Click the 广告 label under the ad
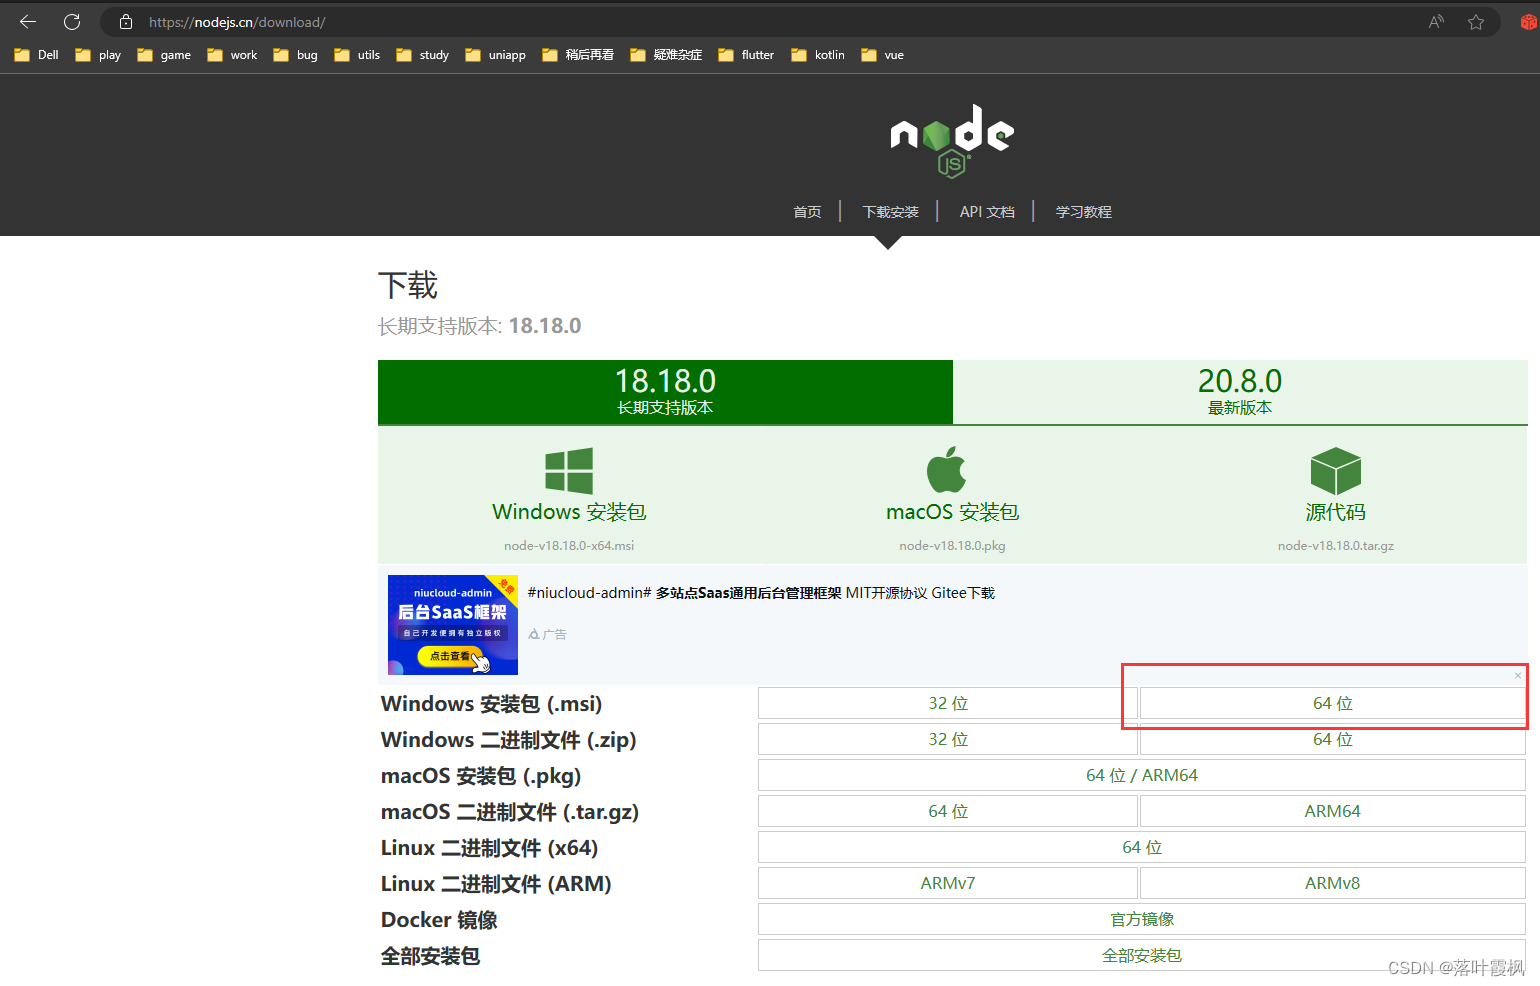Image resolution: width=1540 pixels, height=986 pixels. click(547, 634)
